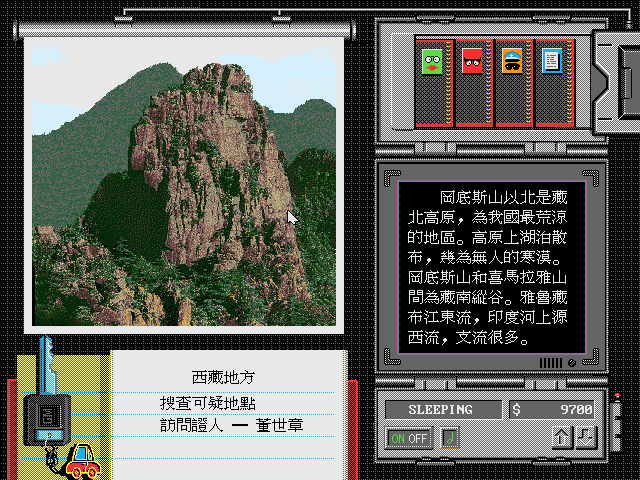
Task: Toggle the ON OFF switch
Action: [409, 438]
